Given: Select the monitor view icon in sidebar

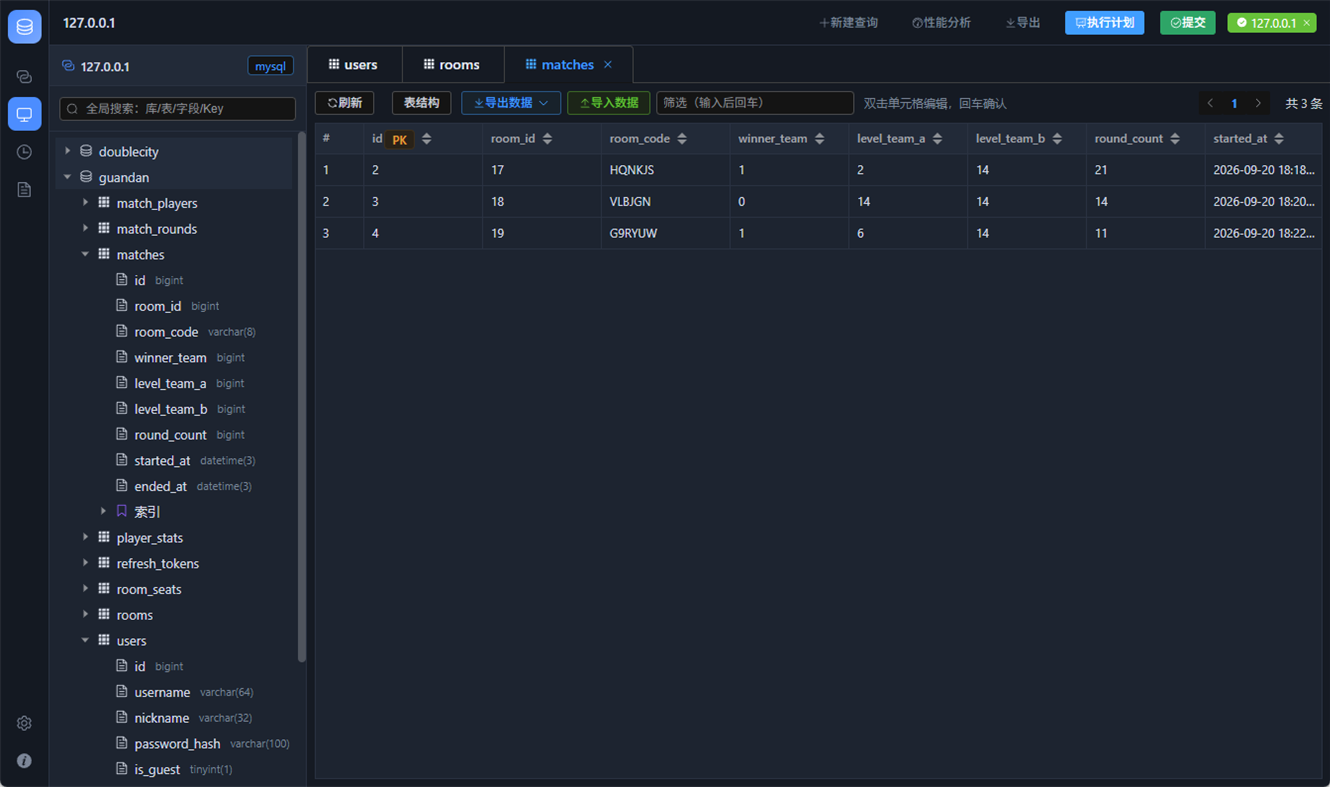Looking at the screenshot, I should pos(24,114).
